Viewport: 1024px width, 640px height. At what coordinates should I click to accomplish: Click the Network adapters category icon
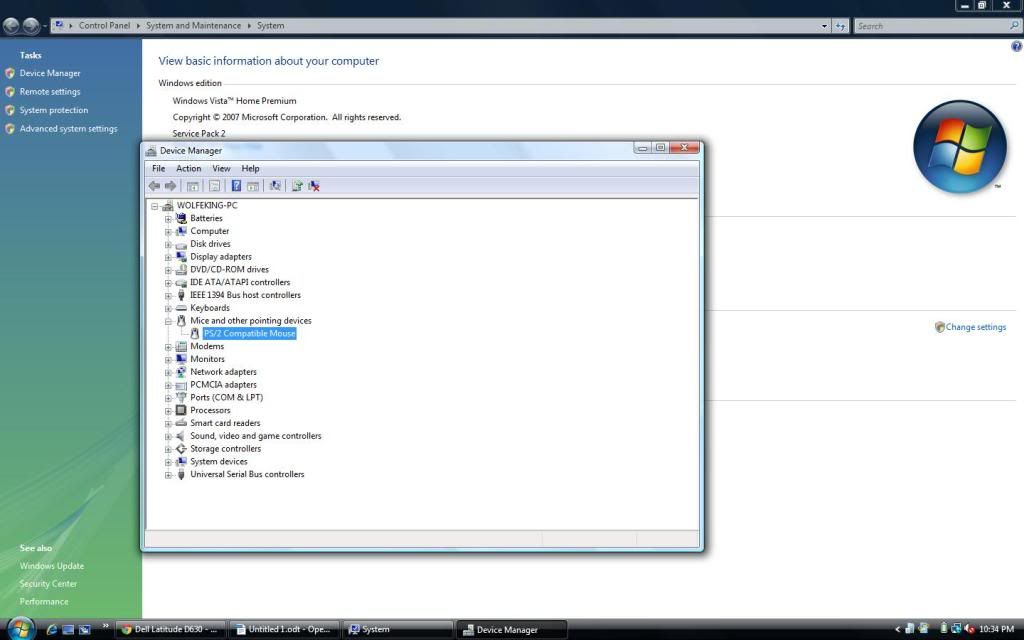pyautogui.click(x=181, y=372)
